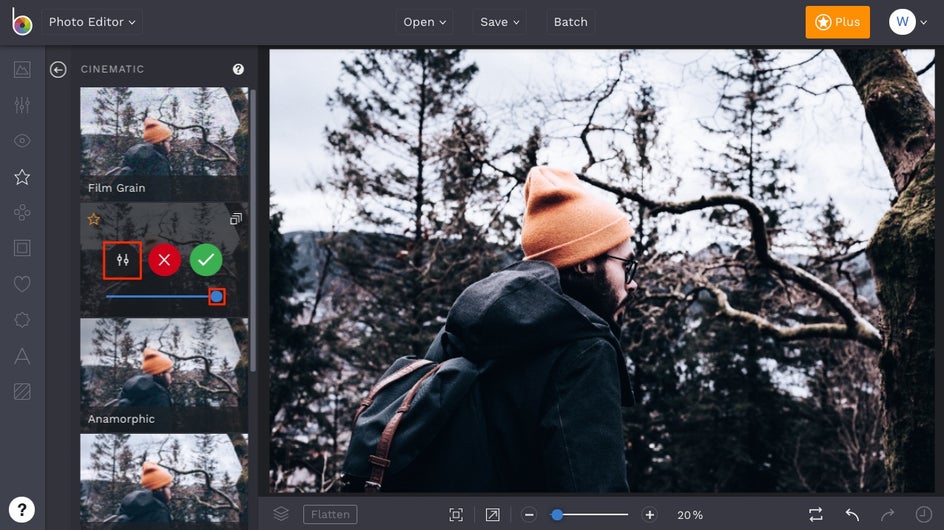Open the effect settings sliders button

(123, 260)
